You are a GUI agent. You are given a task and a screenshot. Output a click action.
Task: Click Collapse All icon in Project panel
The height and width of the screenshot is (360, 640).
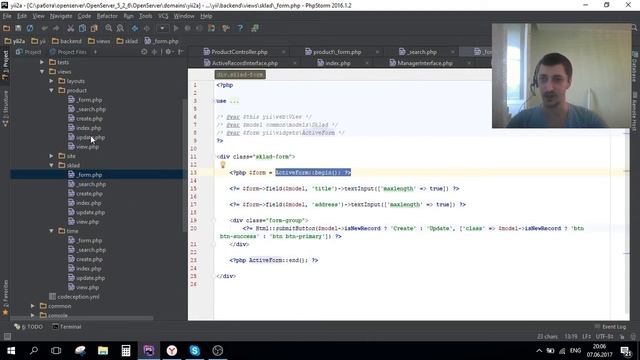[154, 52]
